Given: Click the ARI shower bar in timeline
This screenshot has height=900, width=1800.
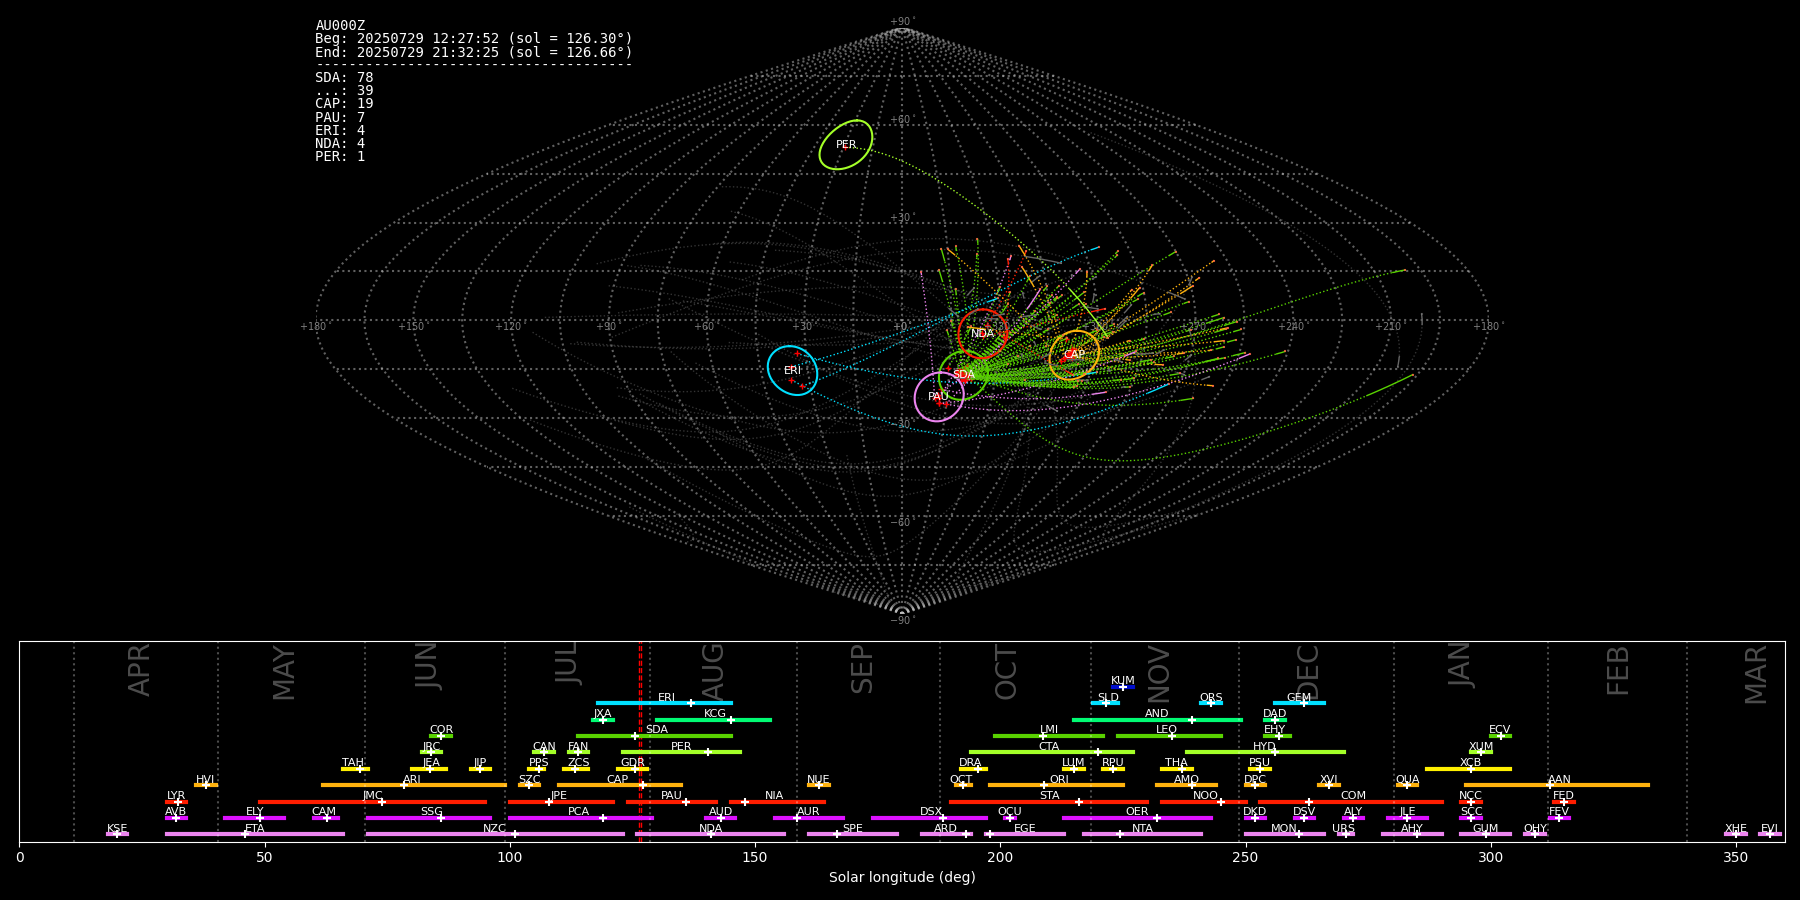Looking at the screenshot, I should pos(413,785).
